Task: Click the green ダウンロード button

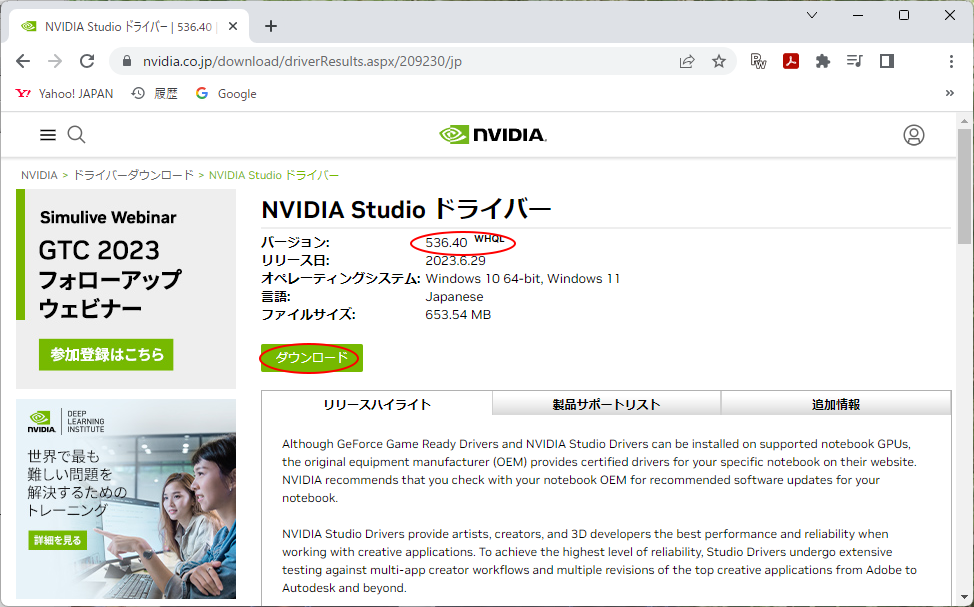Action: [x=312, y=358]
